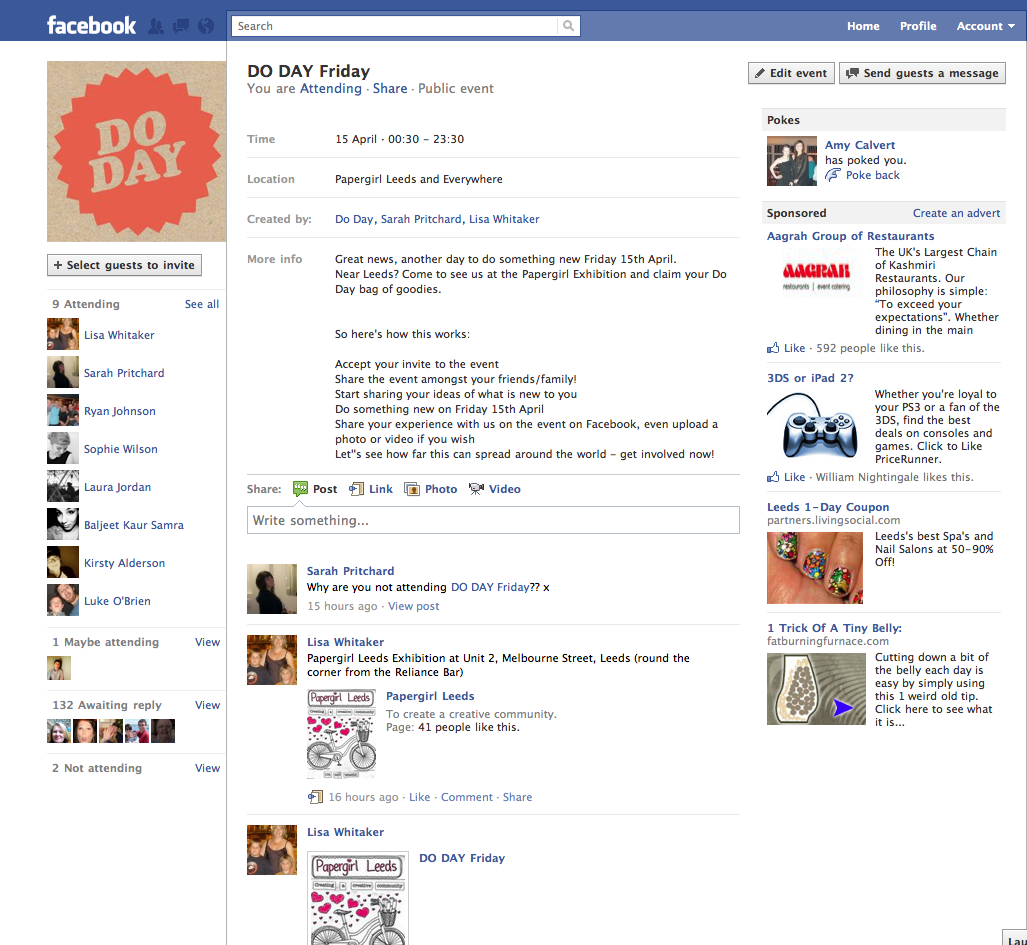Open Luke O'Brien's attendee photo
1027x945 pixels.
[63, 600]
